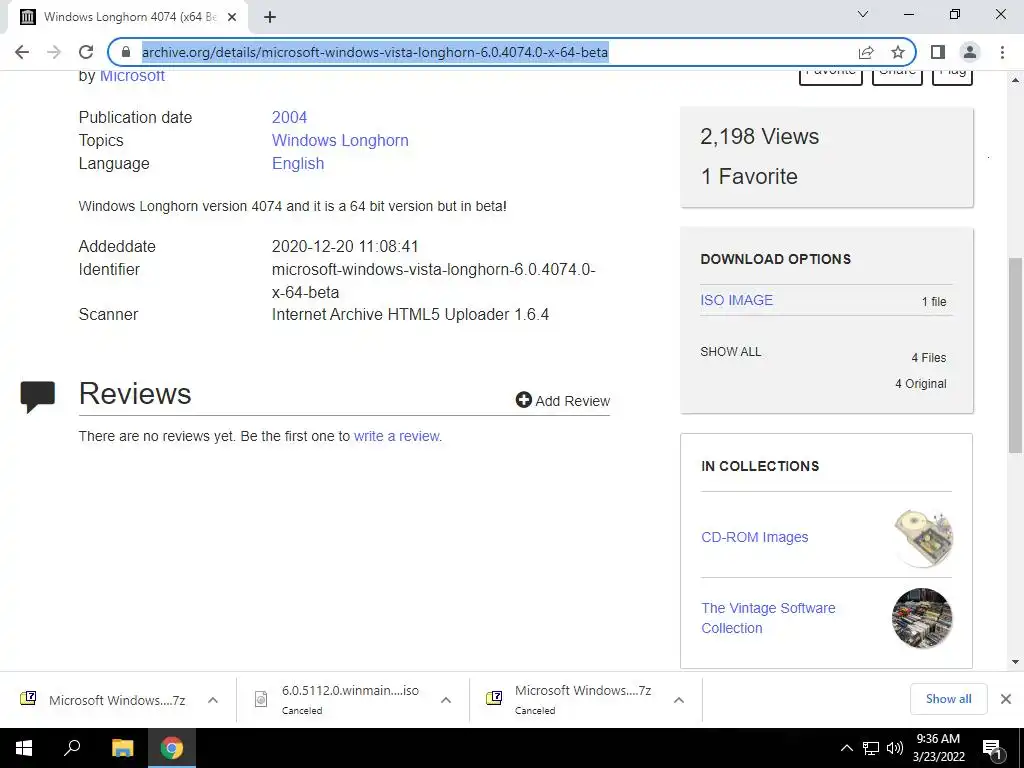Share this page using the address bar share icon

(866, 52)
